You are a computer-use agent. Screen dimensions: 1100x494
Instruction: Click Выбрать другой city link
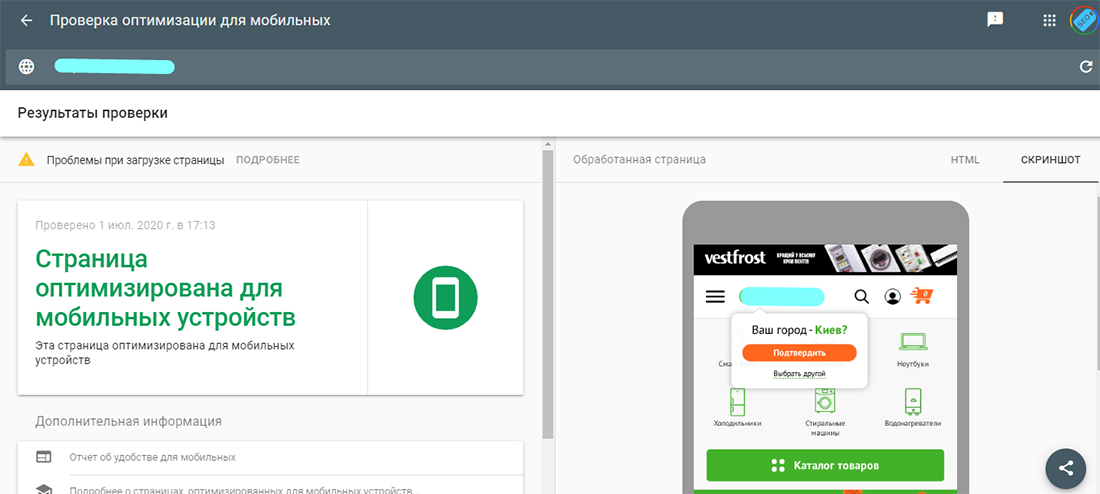(799, 374)
